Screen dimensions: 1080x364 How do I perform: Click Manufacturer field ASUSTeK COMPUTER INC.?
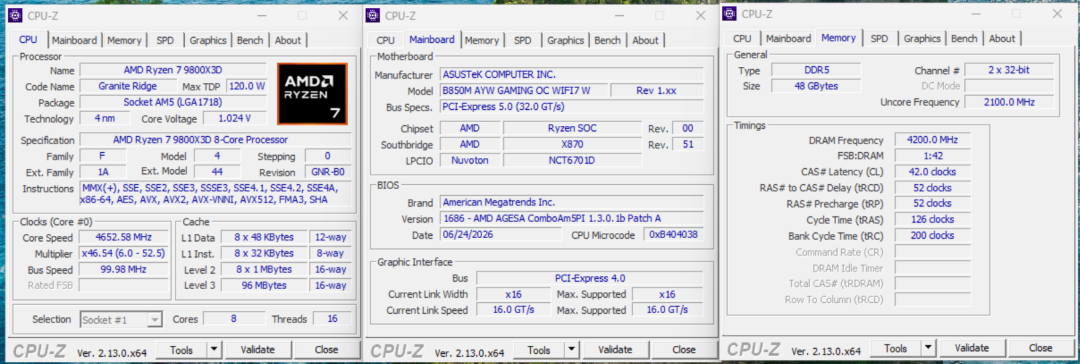coord(572,74)
